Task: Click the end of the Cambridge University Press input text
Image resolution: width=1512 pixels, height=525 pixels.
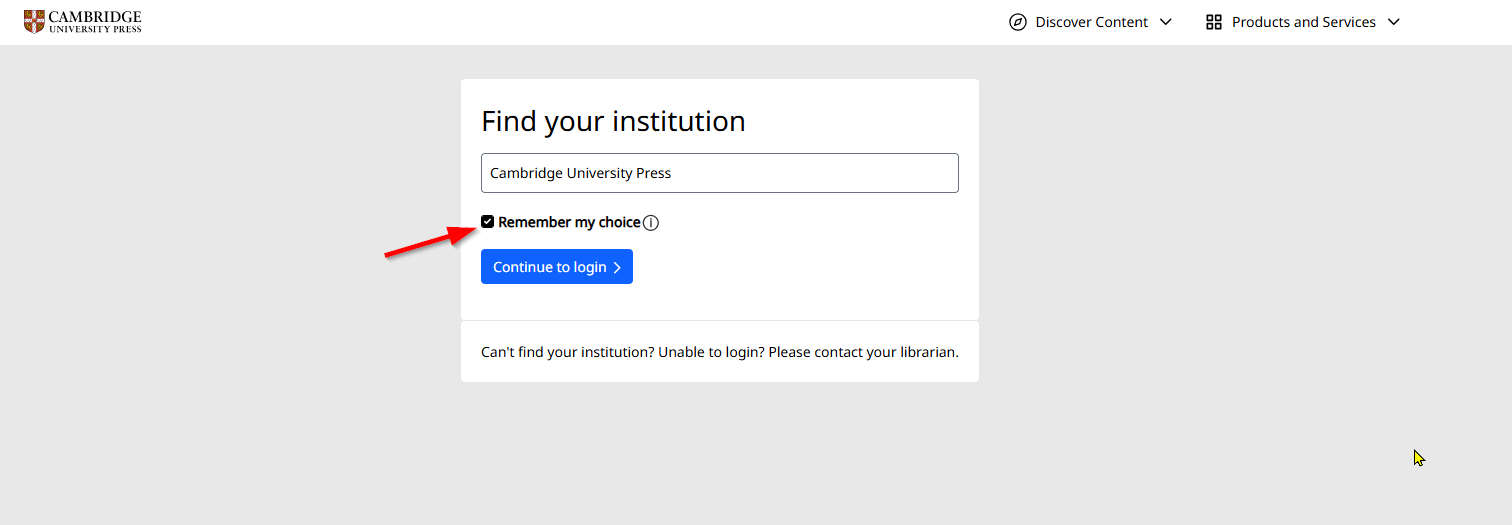Action: tap(672, 173)
